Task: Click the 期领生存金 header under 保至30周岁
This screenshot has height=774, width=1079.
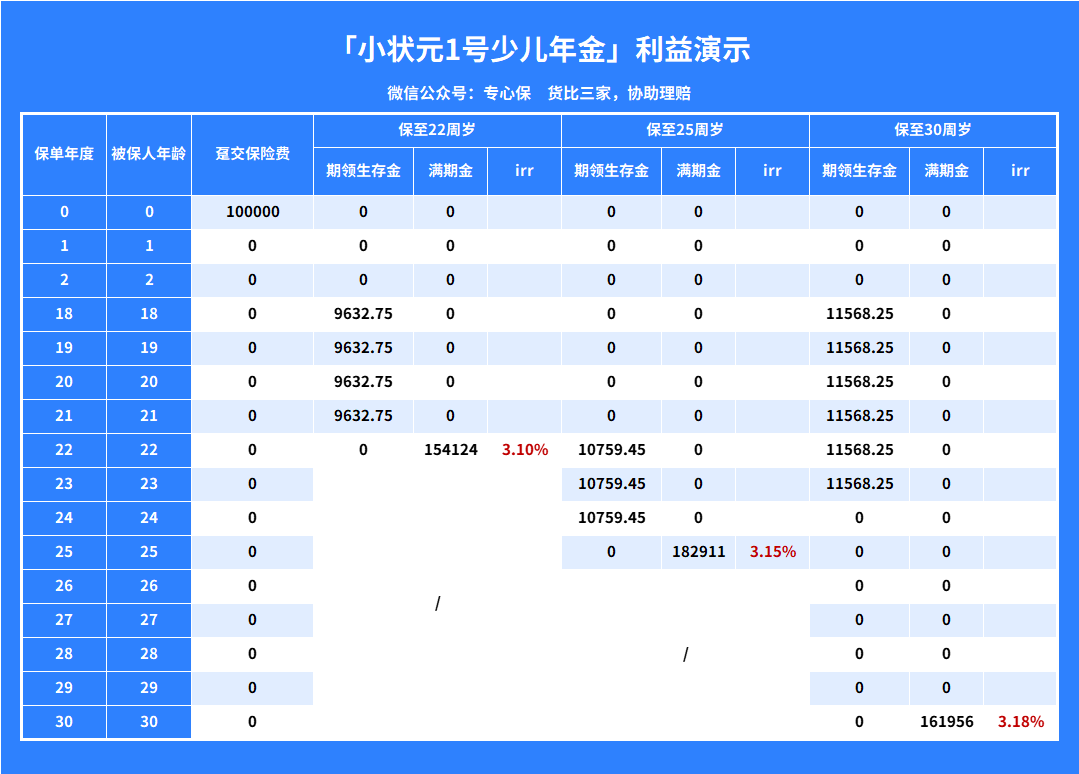Action: (859, 171)
